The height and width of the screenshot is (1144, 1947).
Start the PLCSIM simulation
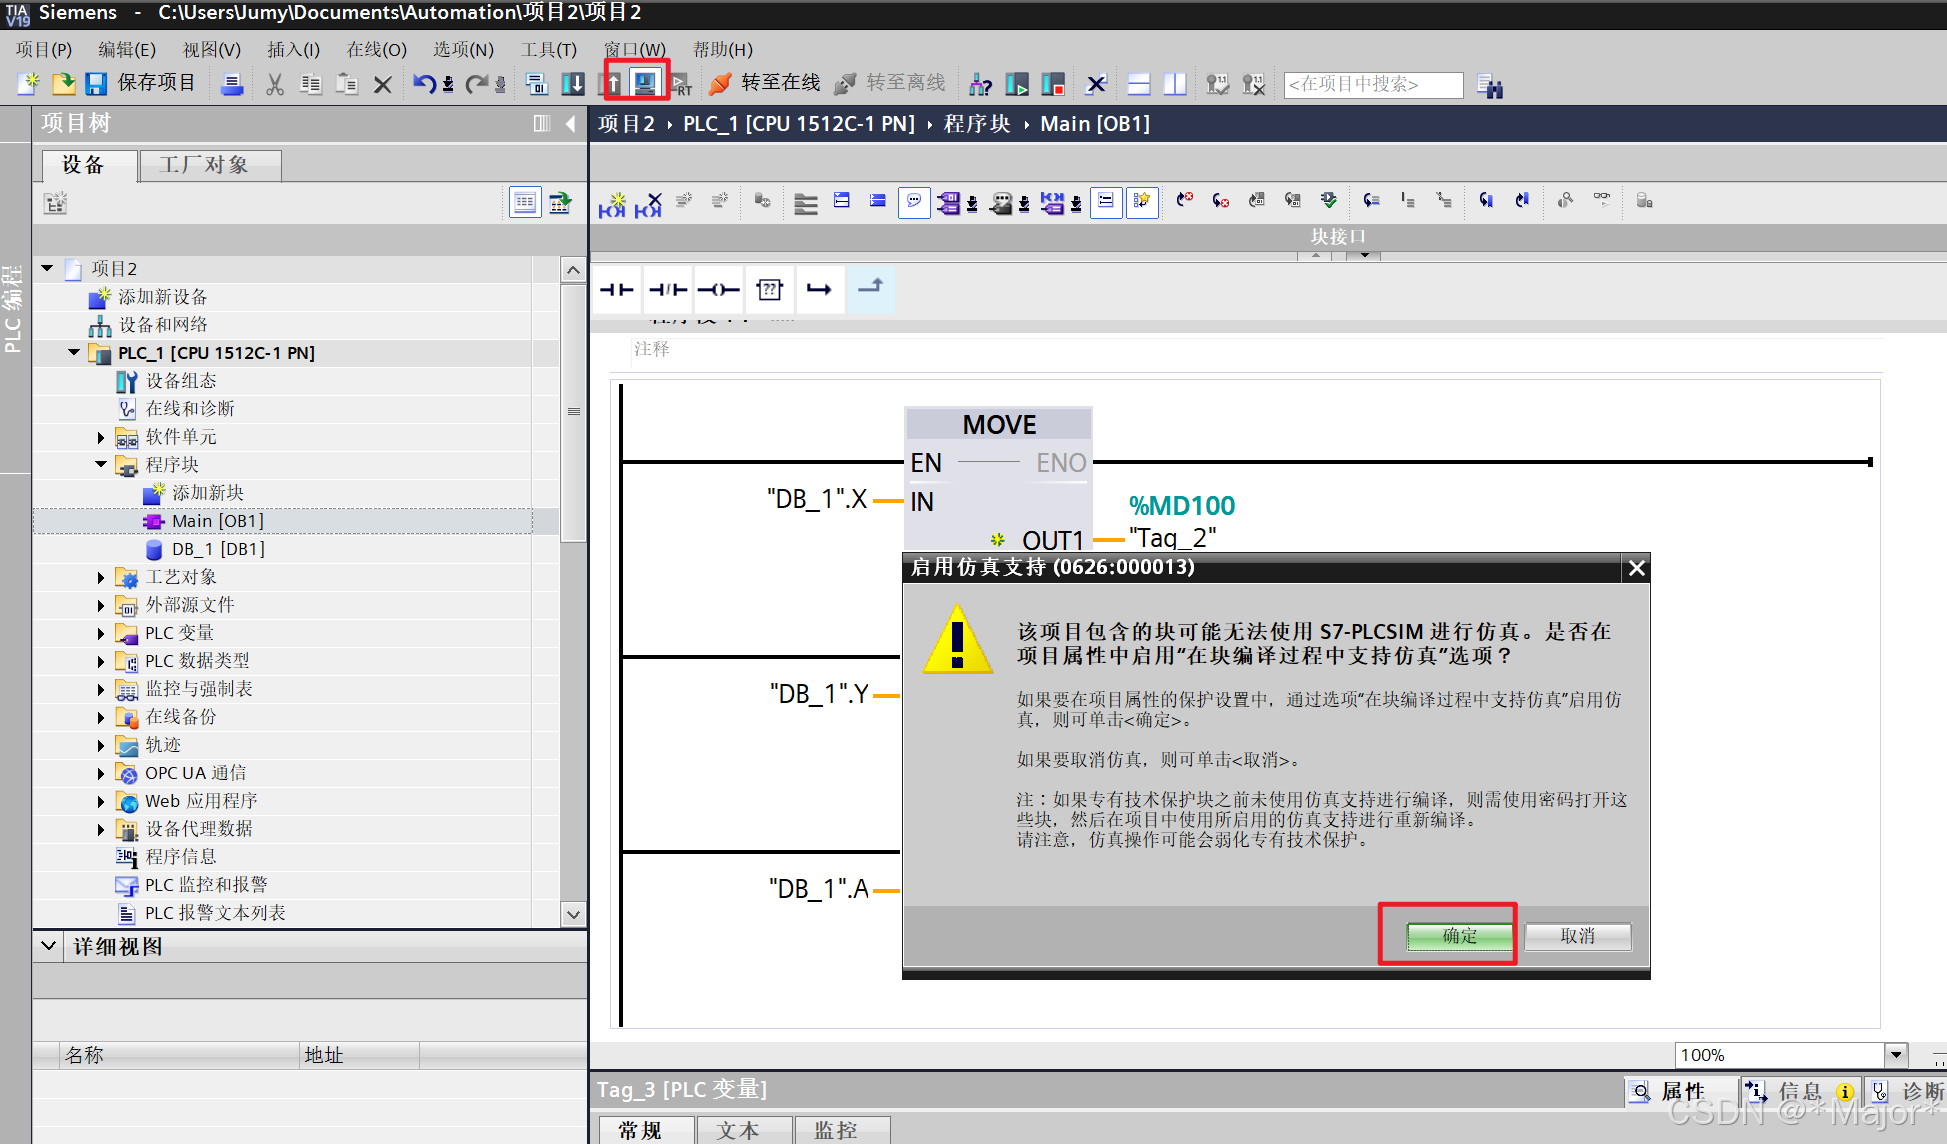tap(645, 83)
